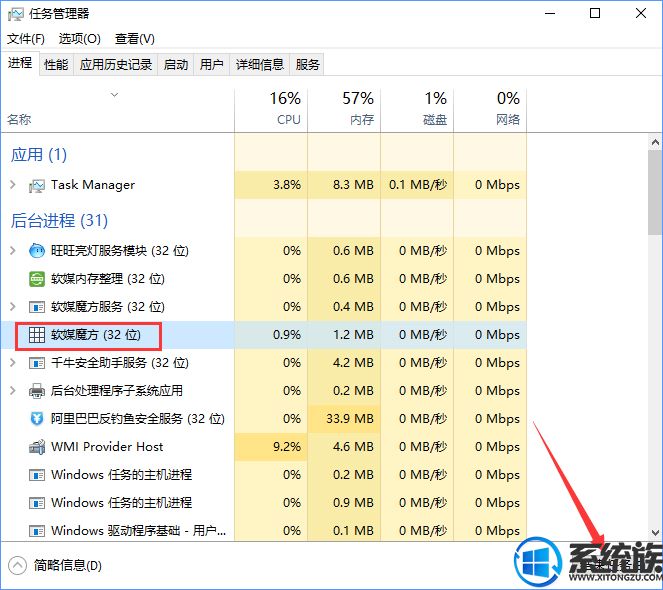The image size is (663, 590).
Task: Switch to the 启动 tab
Action: pos(175,64)
